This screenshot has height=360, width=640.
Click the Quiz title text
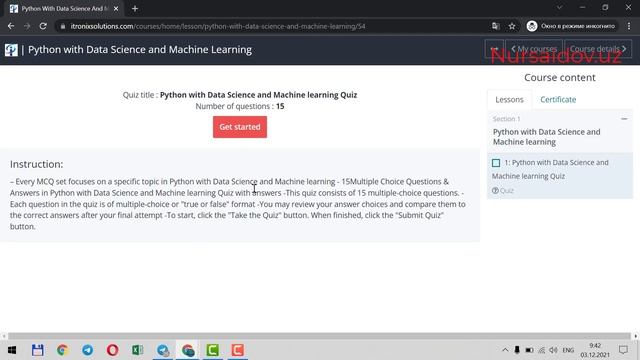click(240, 95)
